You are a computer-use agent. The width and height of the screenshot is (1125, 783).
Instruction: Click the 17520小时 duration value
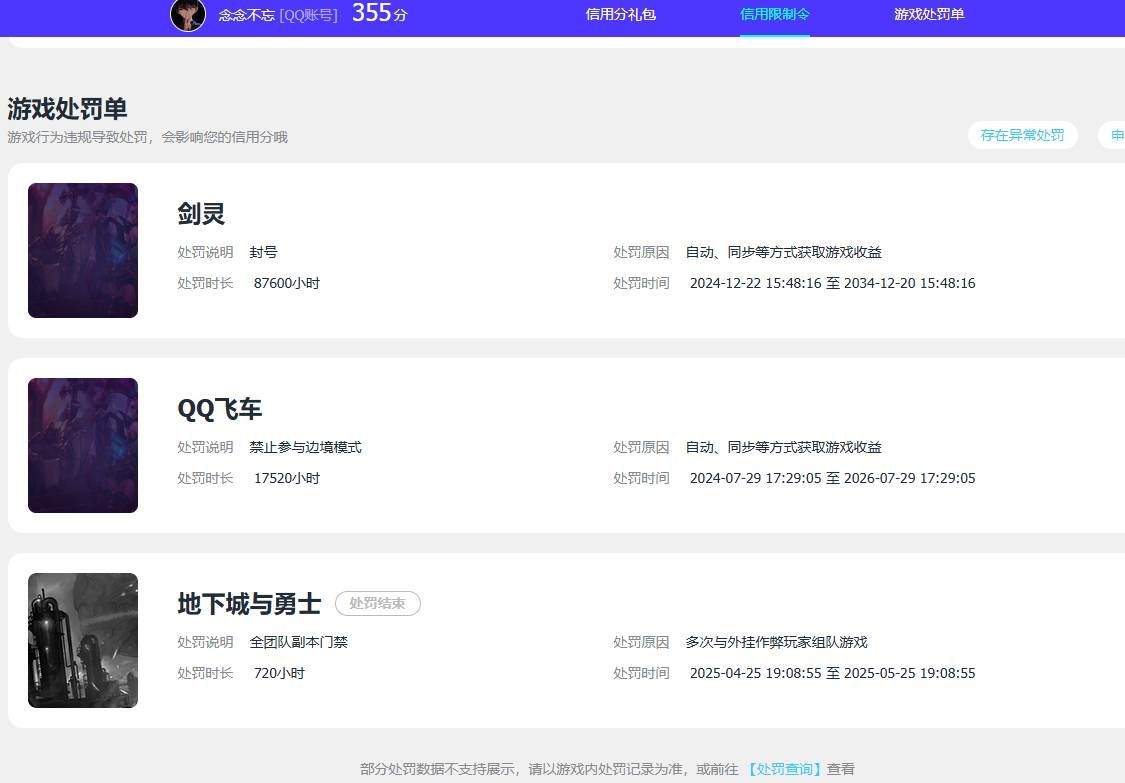287,478
